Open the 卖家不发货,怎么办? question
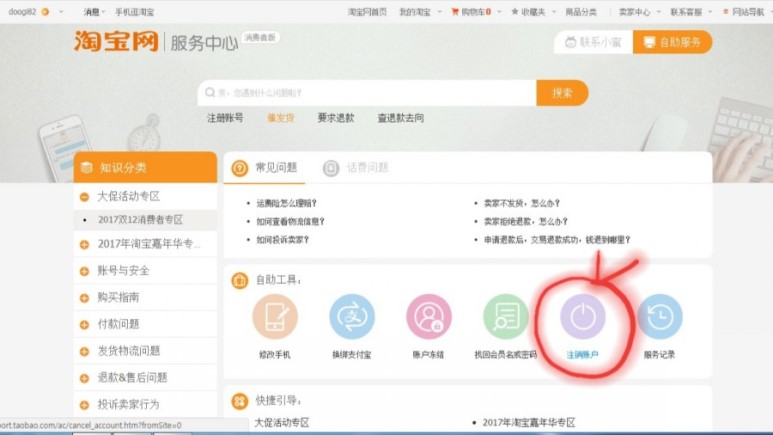The image size is (773, 435). (522, 203)
